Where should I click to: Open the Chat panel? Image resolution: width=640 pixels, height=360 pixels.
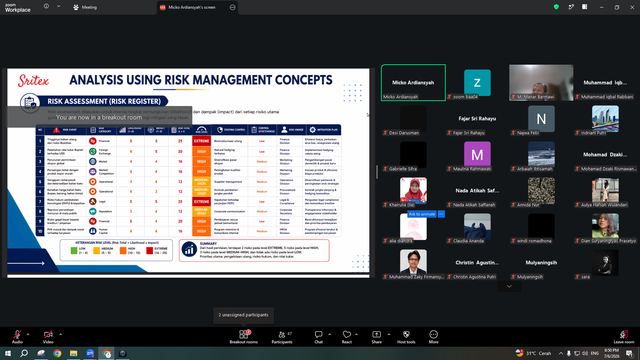pyautogui.click(x=318, y=337)
